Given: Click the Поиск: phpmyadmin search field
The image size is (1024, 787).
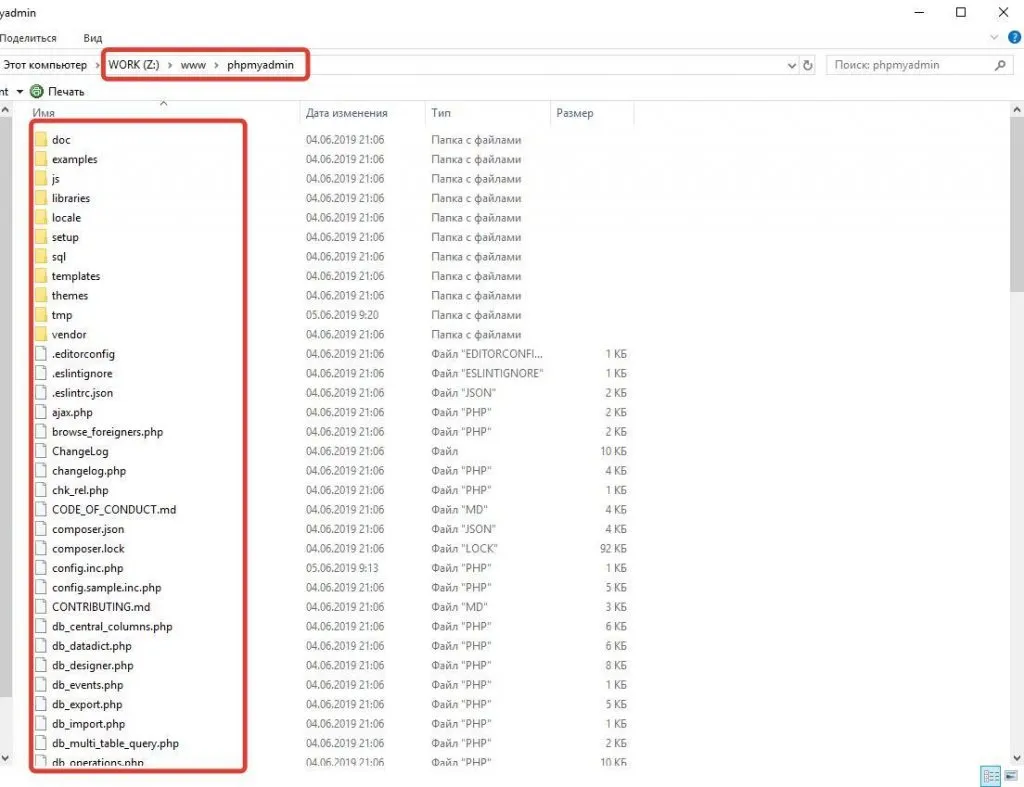Looking at the screenshot, I should pos(910,65).
